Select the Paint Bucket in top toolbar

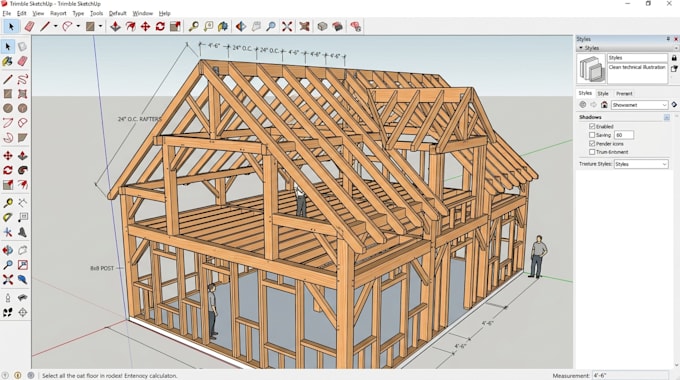click(223, 26)
